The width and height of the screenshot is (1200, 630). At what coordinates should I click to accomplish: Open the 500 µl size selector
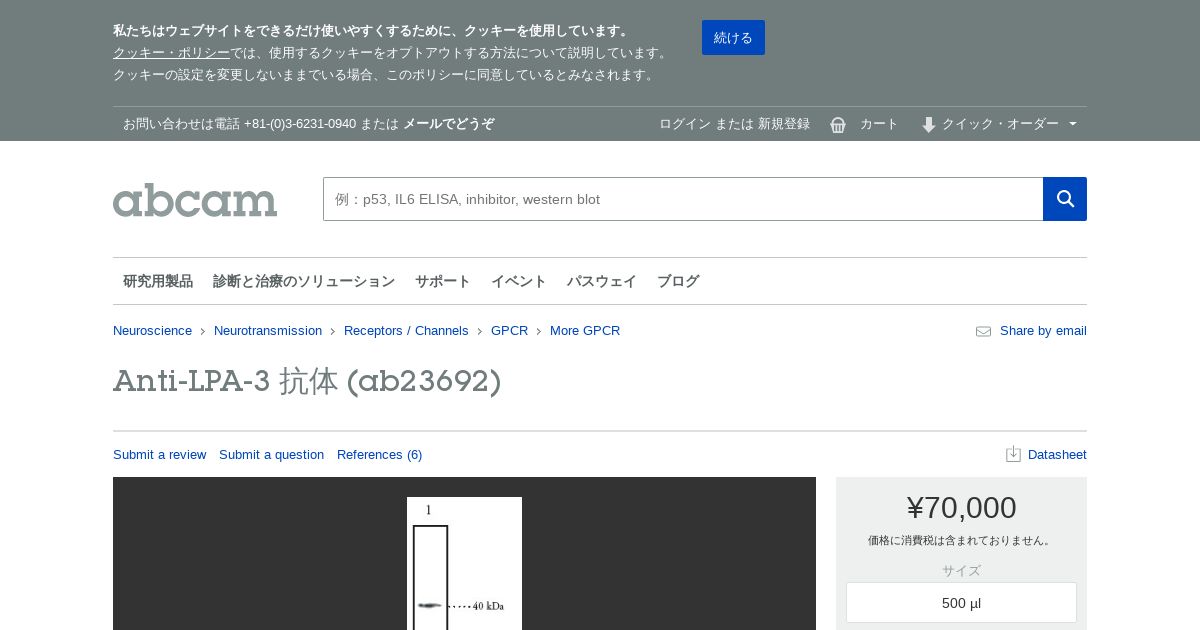(x=961, y=603)
